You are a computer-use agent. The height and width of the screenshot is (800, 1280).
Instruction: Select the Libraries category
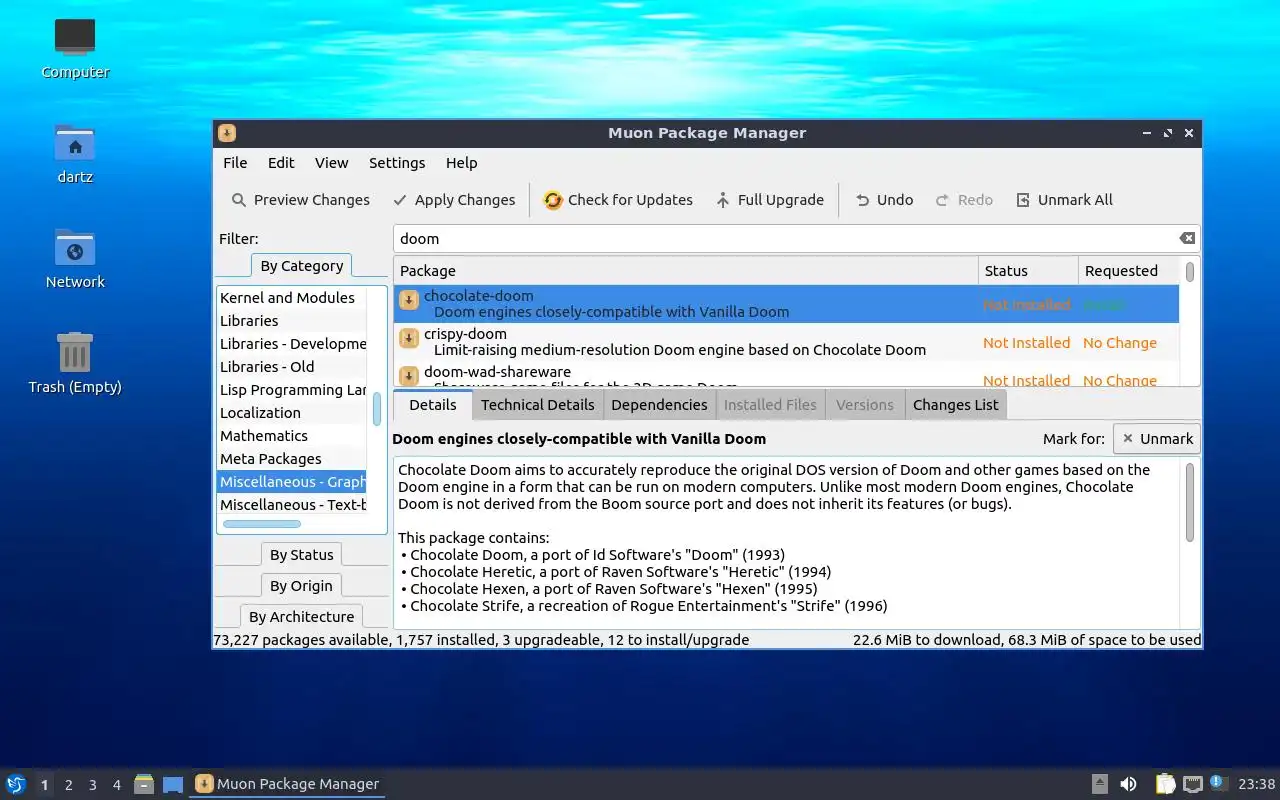[292, 321]
